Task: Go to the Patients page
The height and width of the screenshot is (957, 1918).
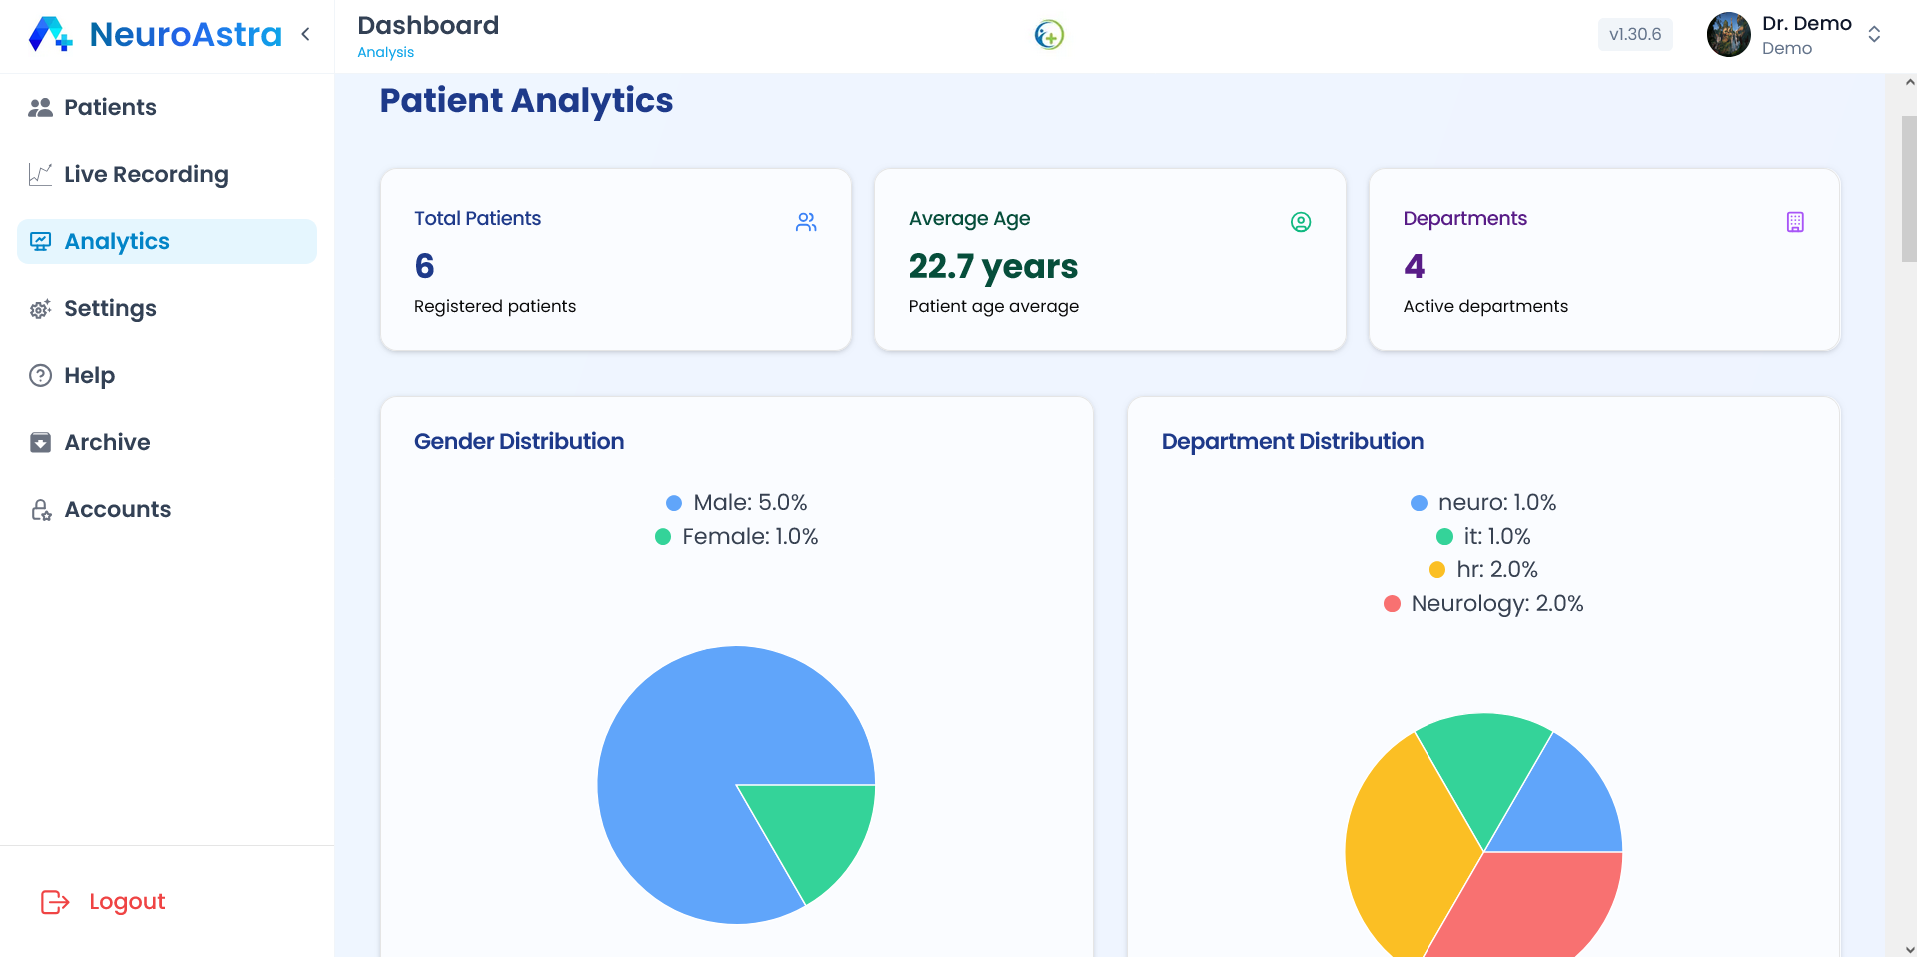Action: point(110,108)
